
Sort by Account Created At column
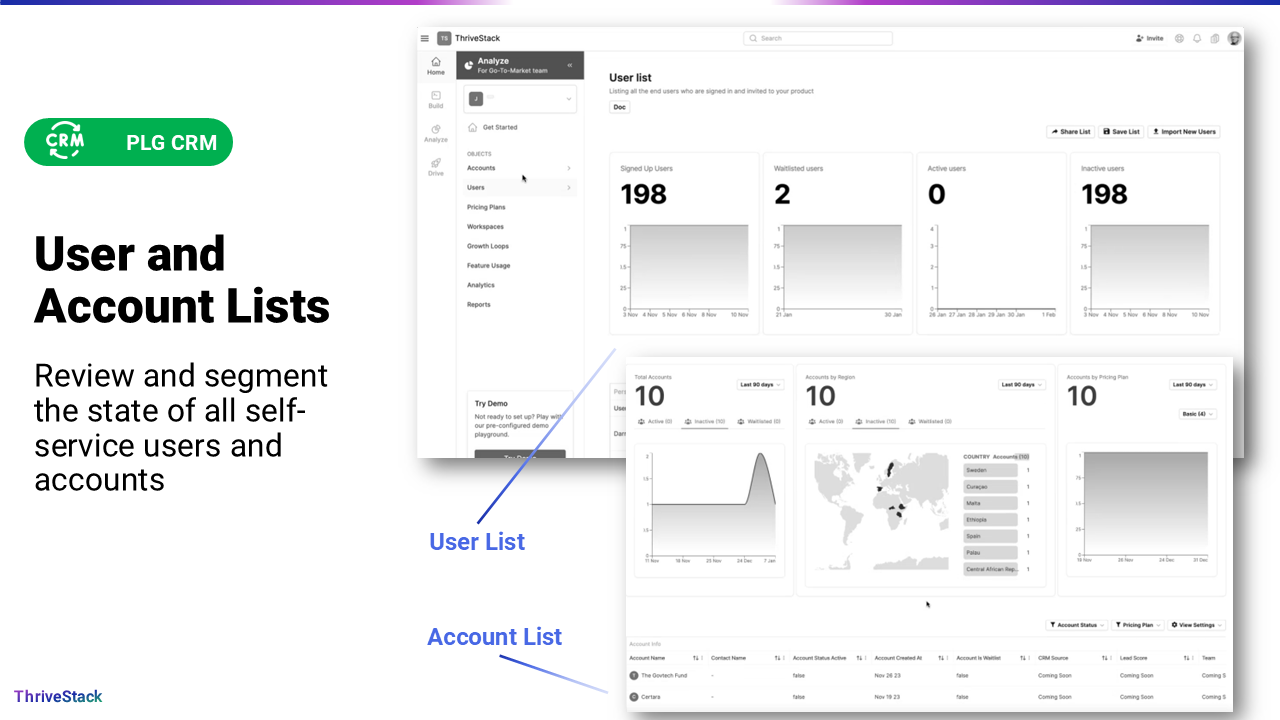[x=941, y=658]
